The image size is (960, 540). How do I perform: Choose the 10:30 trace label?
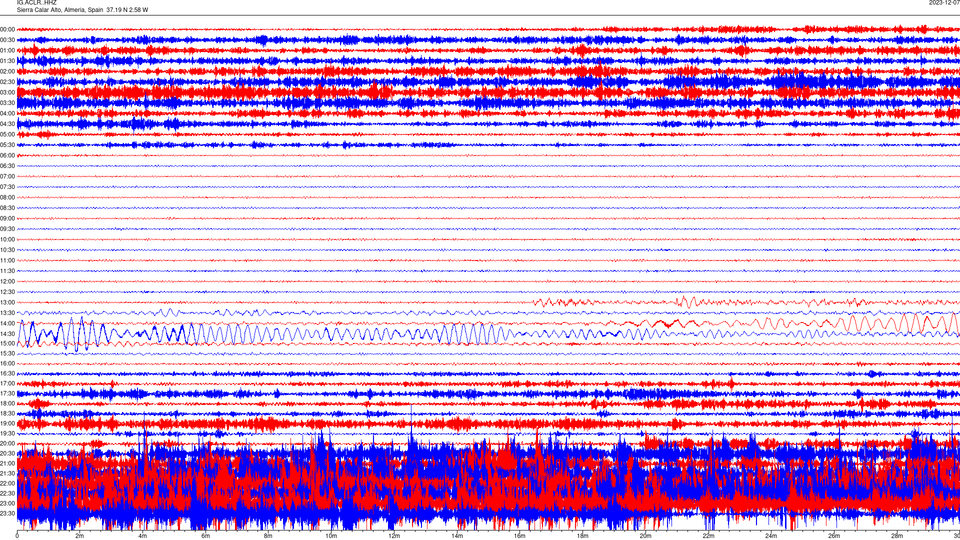[7, 250]
